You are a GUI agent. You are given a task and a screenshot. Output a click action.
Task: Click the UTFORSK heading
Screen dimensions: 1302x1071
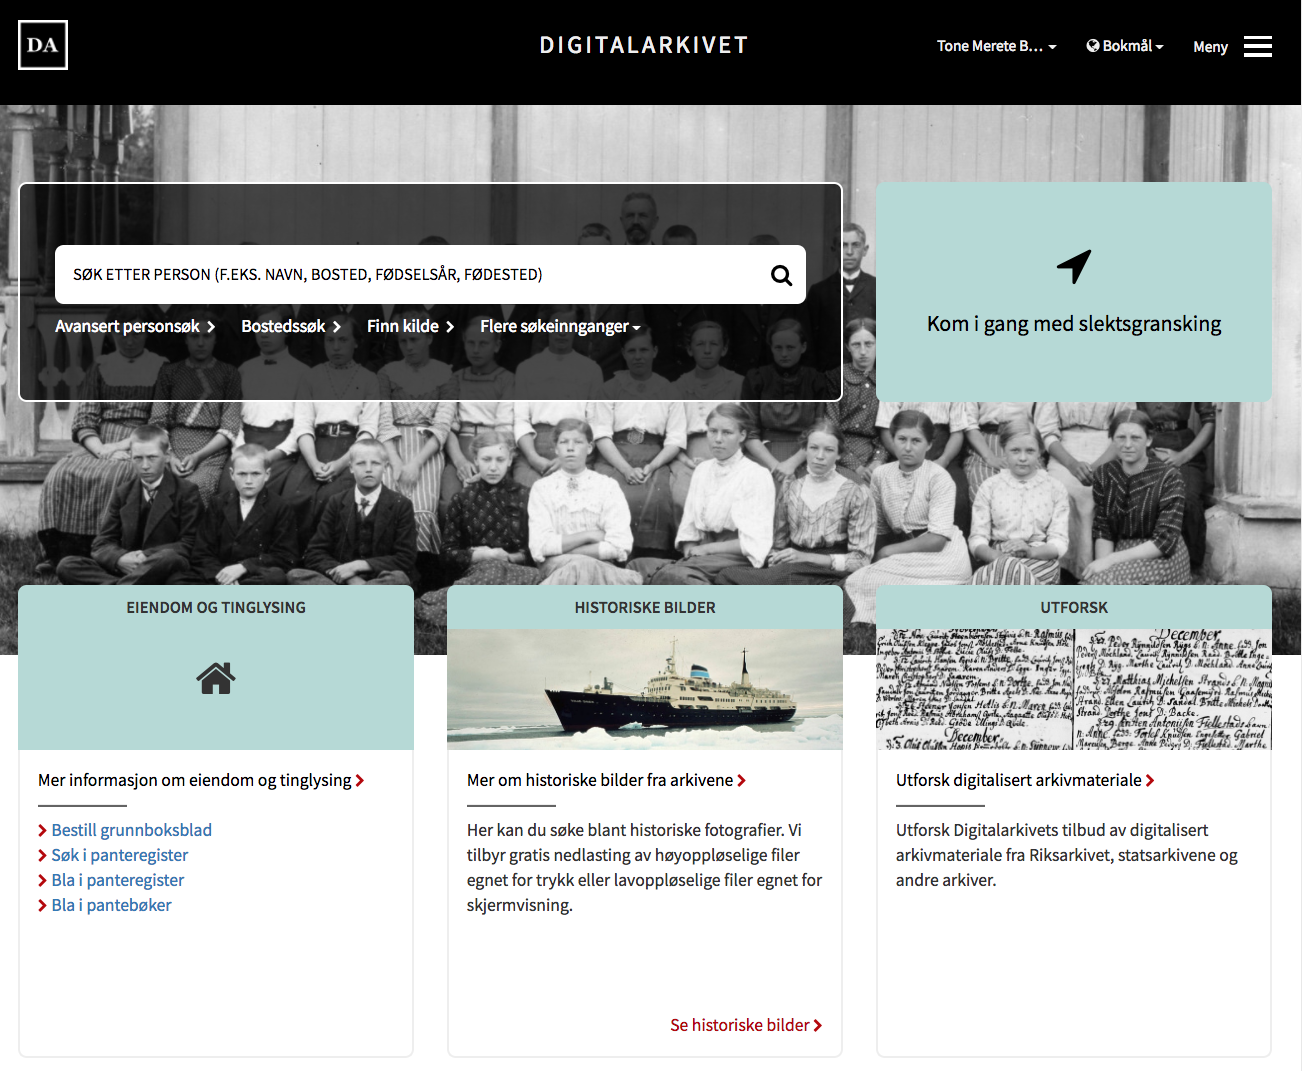coord(1074,607)
